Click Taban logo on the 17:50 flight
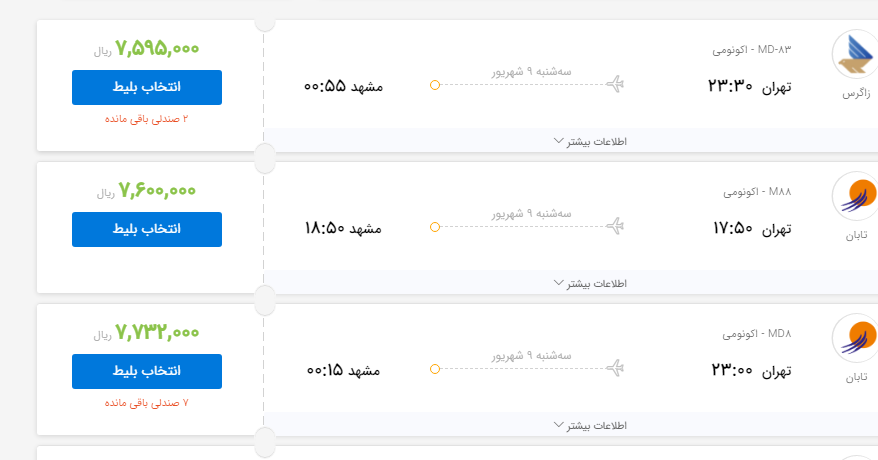 coord(855,197)
